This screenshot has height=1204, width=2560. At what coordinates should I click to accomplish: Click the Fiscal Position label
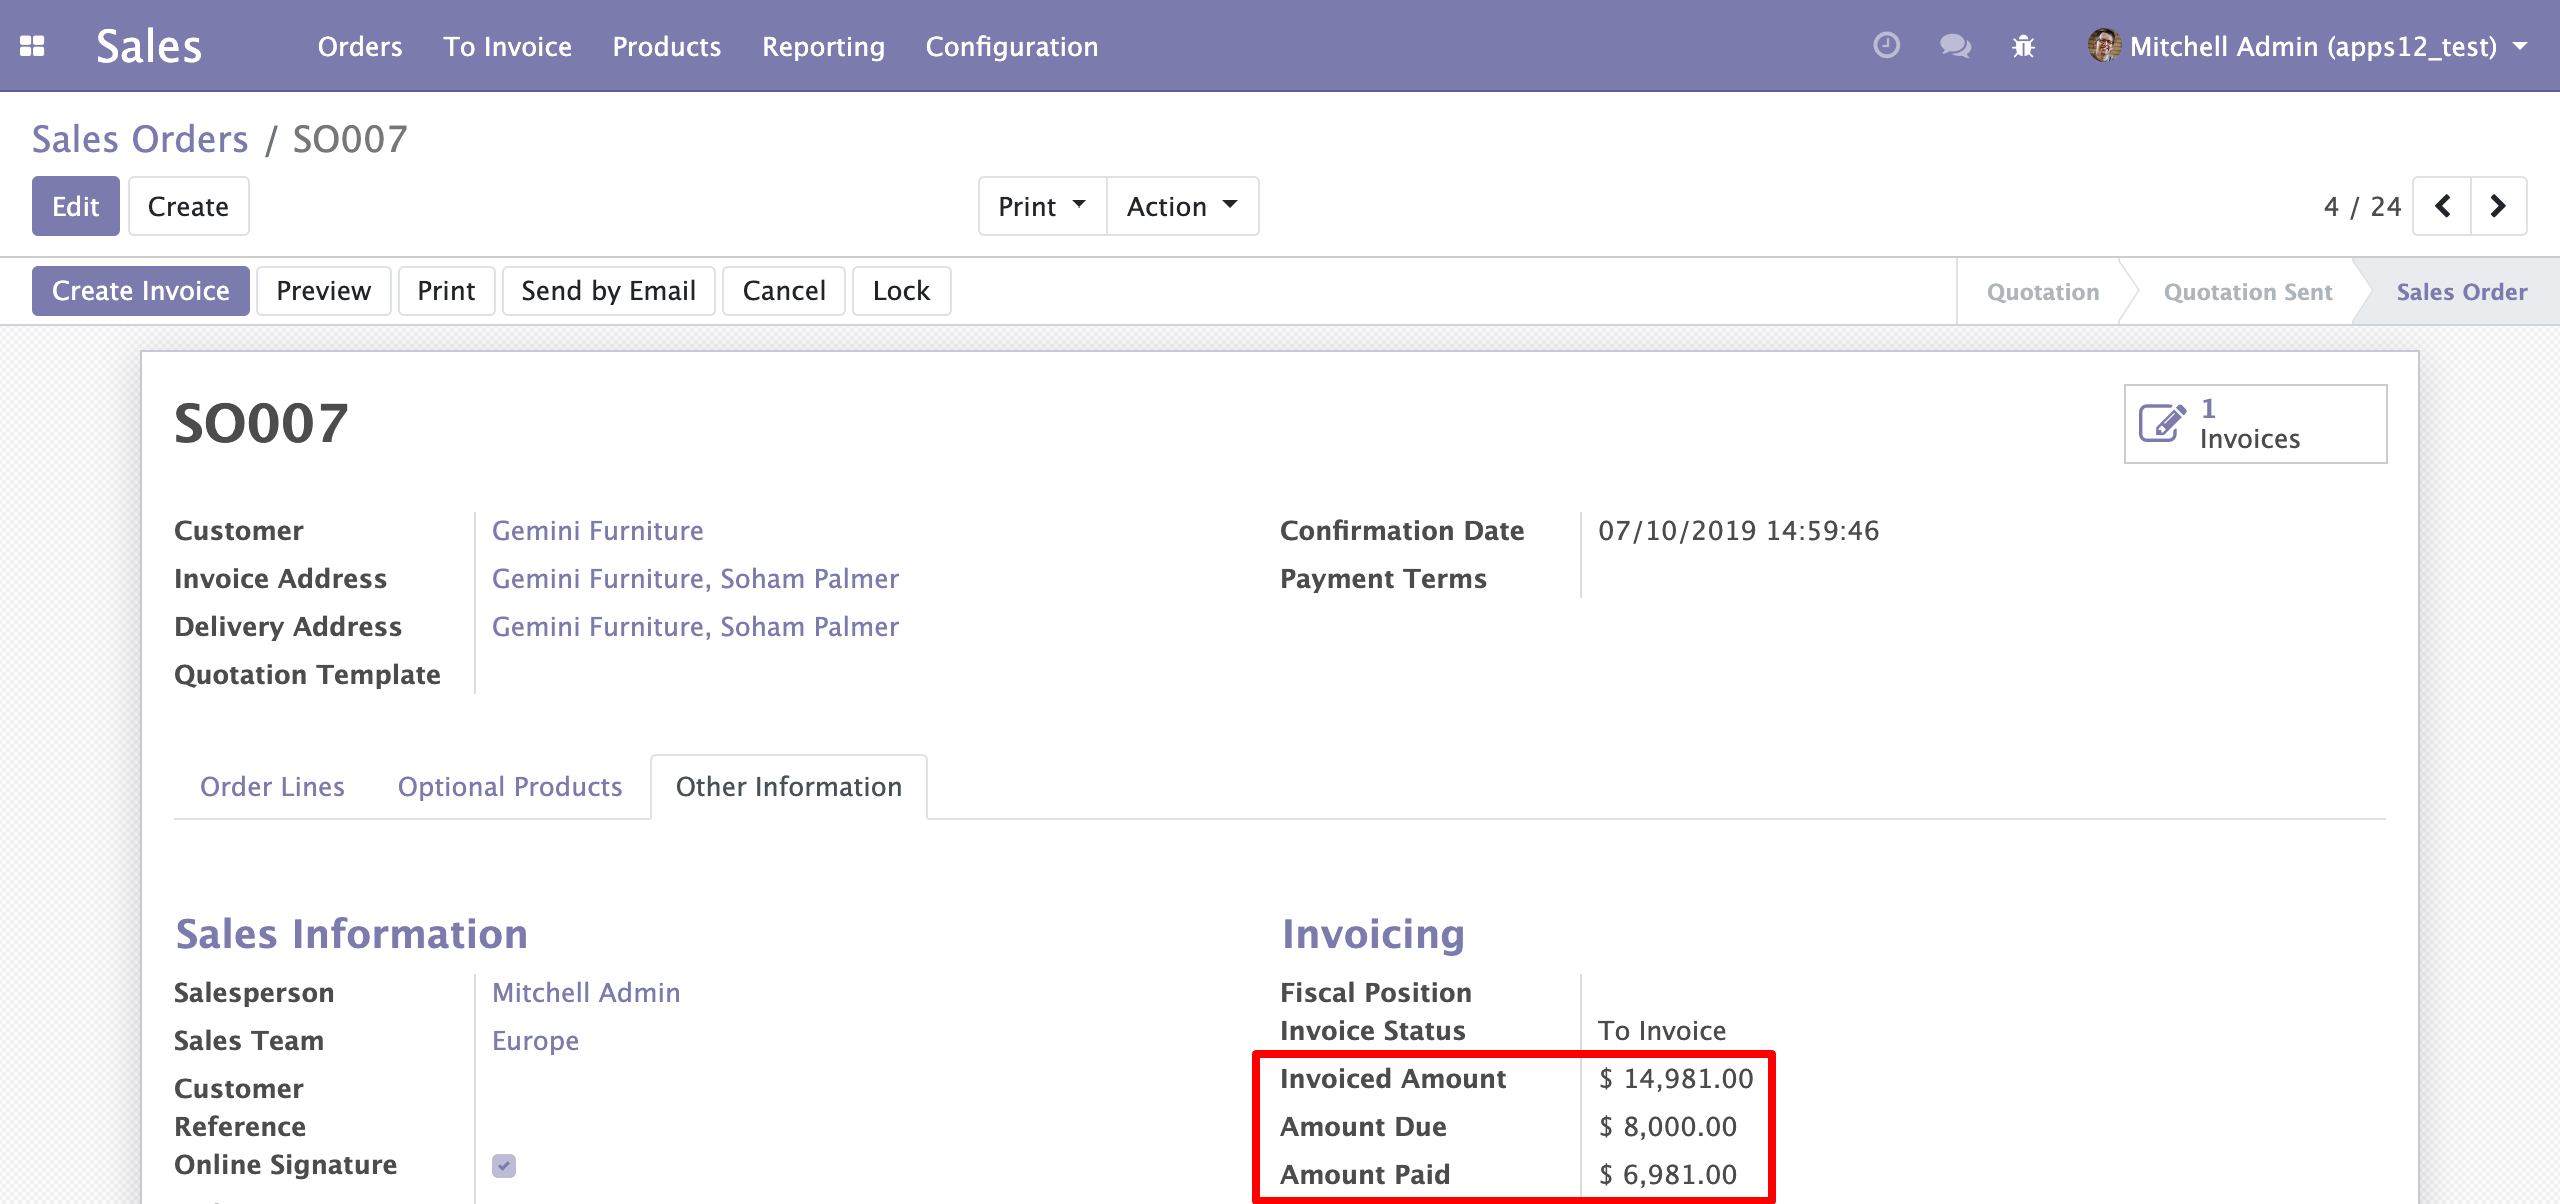[1376, 993]
